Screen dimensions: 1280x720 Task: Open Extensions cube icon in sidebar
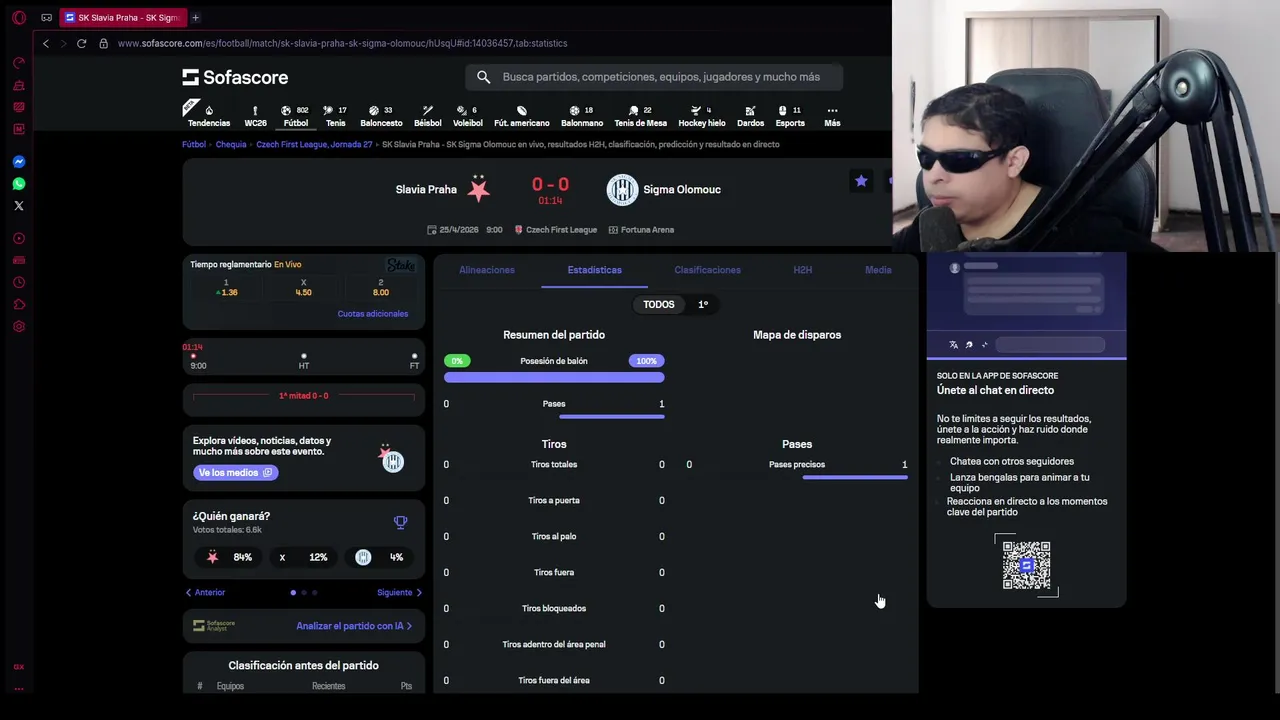point(18,304)
